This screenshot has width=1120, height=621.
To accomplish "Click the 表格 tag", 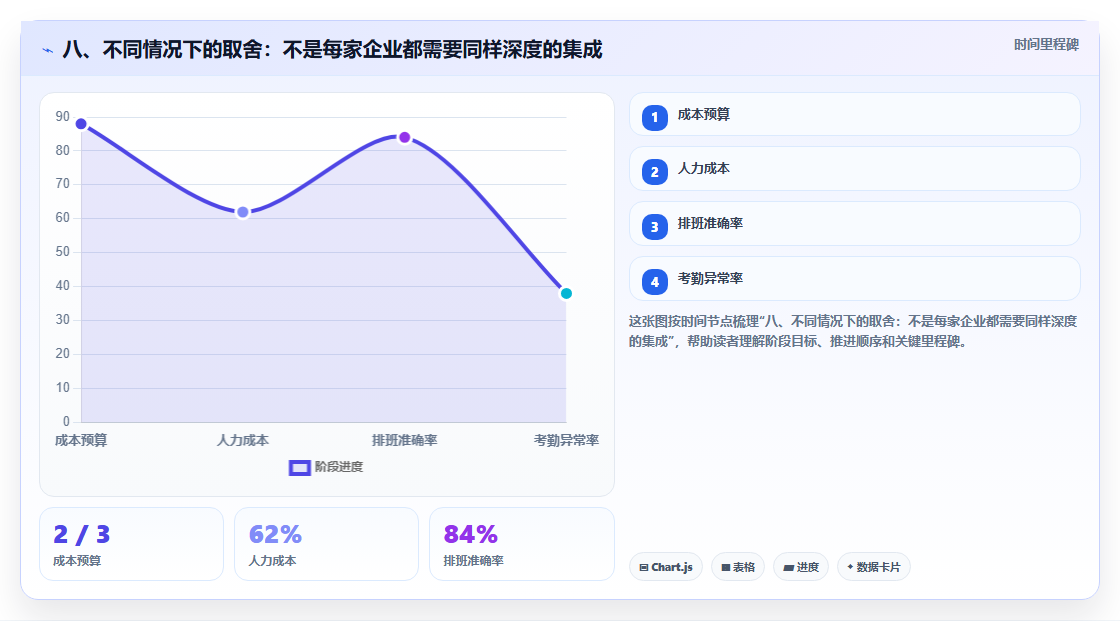I will (738, 567).
